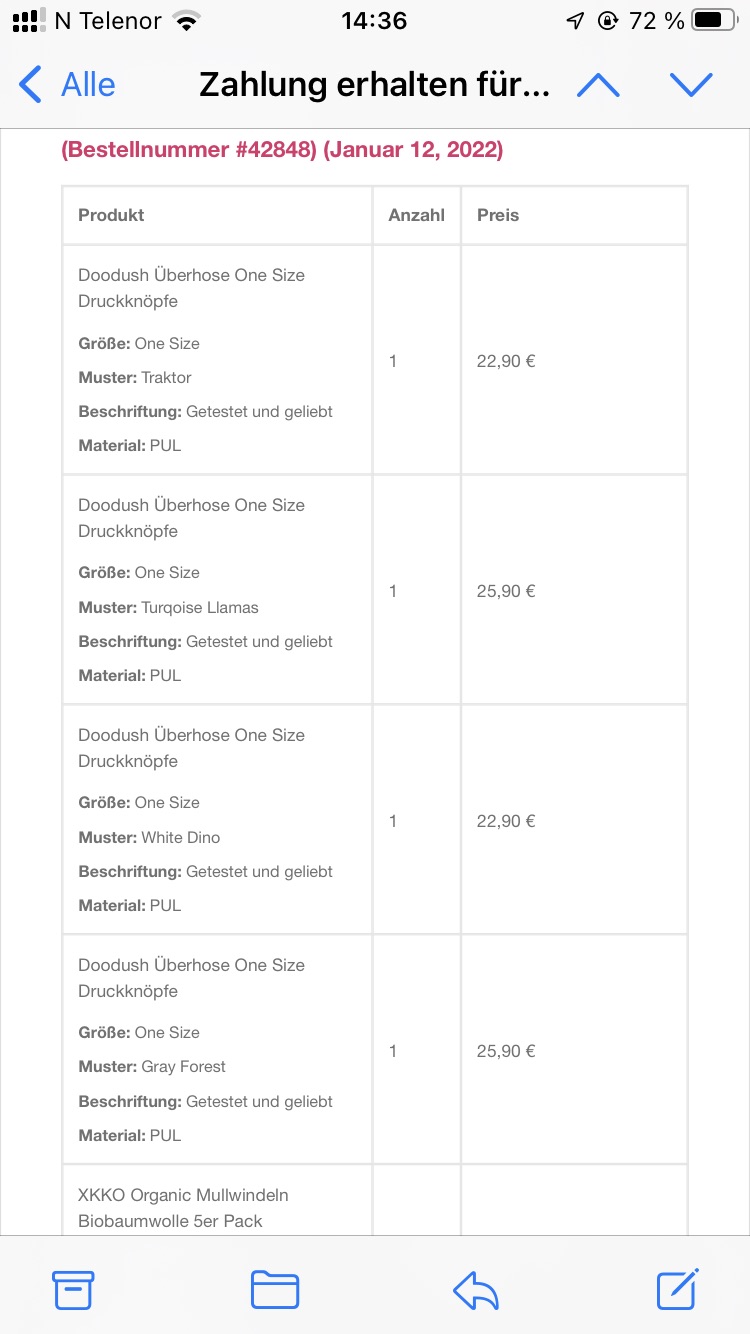Tap the 14:36 clock in status bar
Screen dimensions: 750x1334
pos(374,20)
